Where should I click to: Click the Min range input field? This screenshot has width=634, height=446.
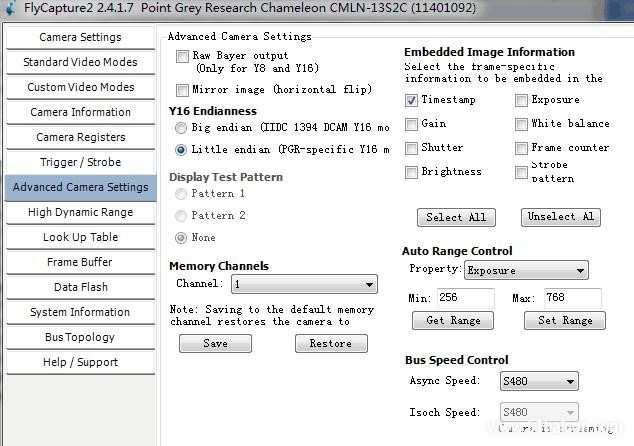465,298
